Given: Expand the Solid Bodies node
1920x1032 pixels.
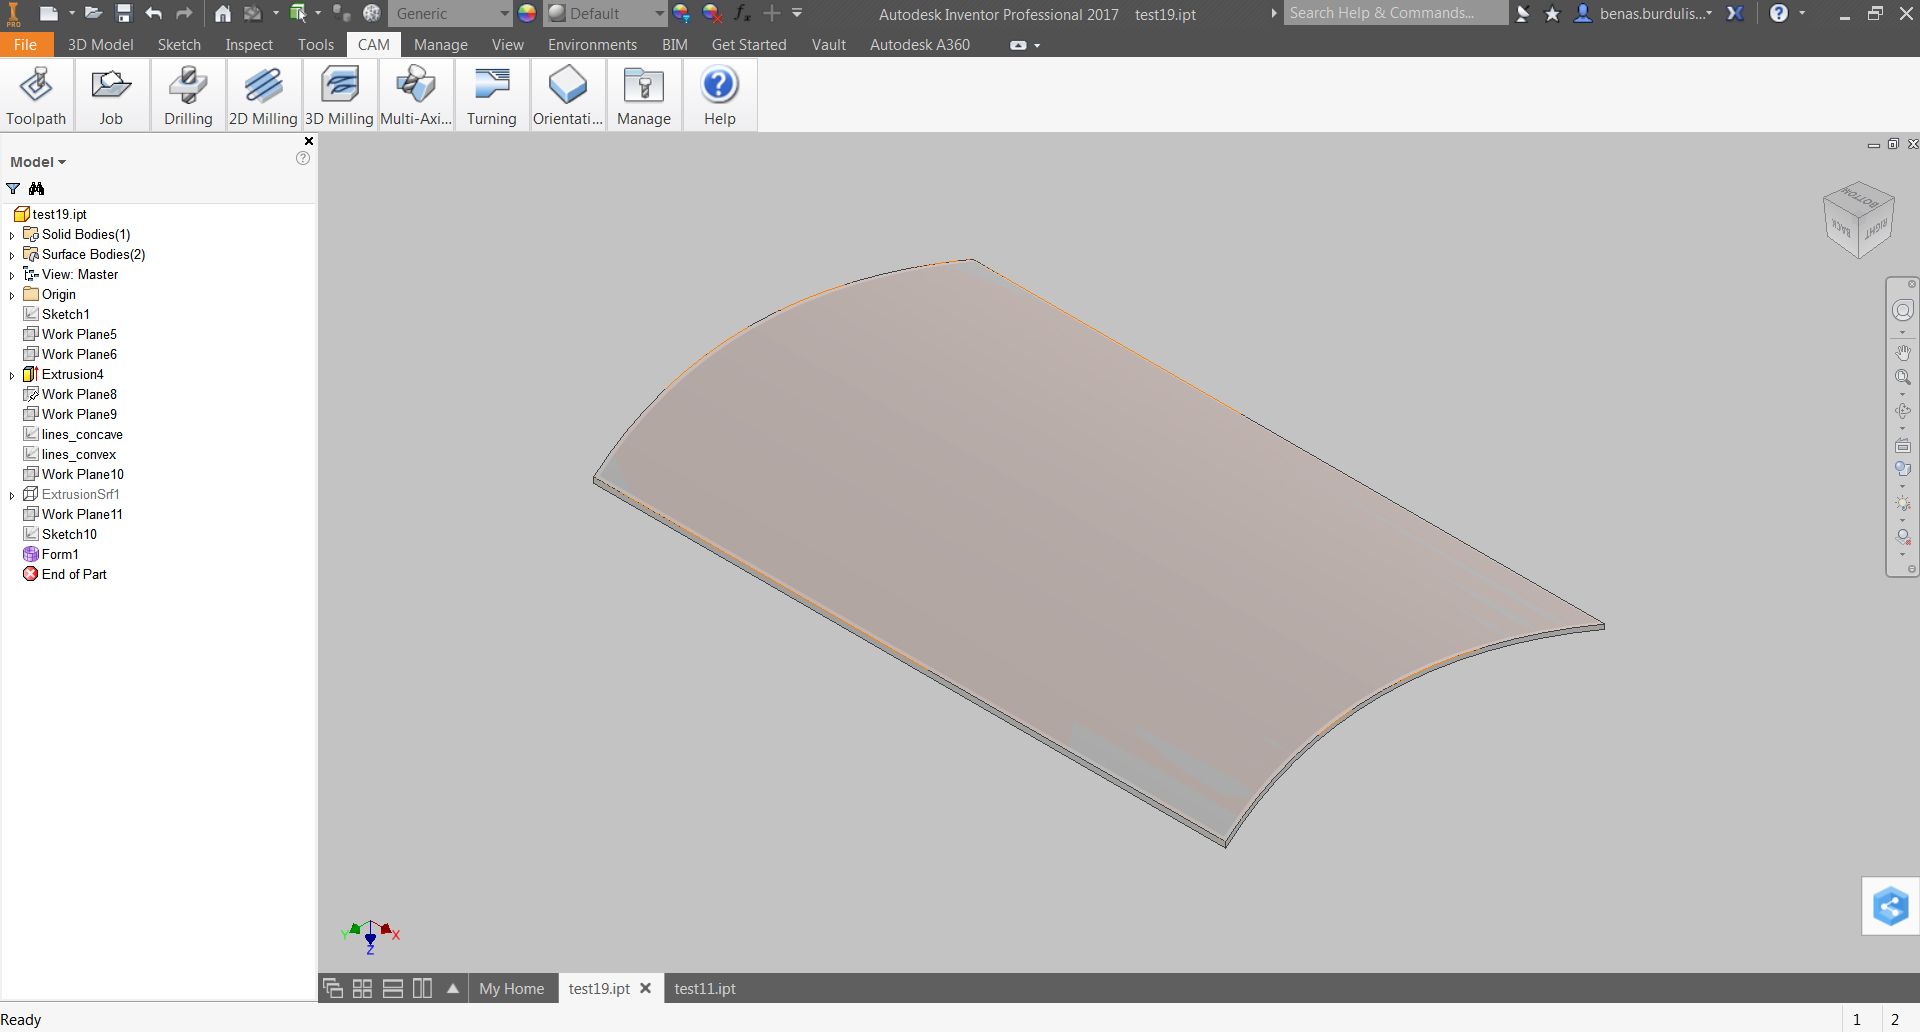Looking at the screenshot, I should [x=11, y=234].
